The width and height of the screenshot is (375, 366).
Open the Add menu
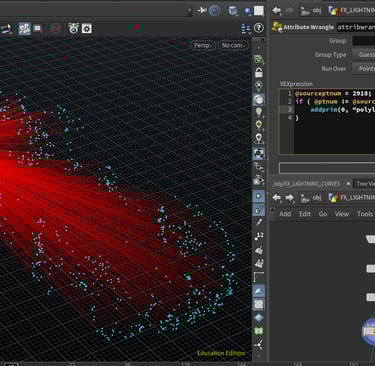[285, 214]
